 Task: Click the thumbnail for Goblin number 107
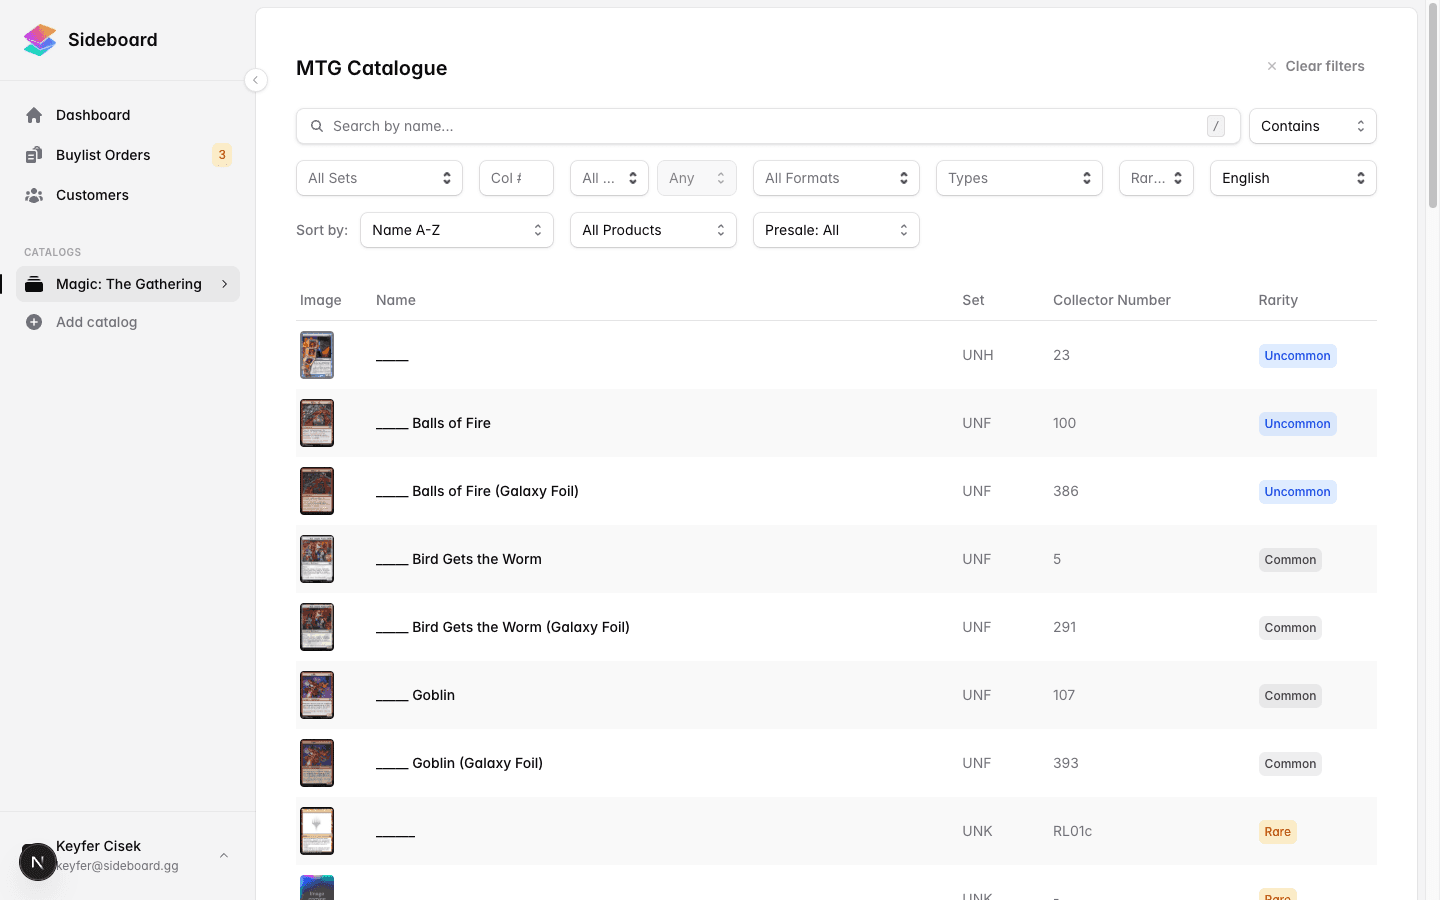click(317, 695)
